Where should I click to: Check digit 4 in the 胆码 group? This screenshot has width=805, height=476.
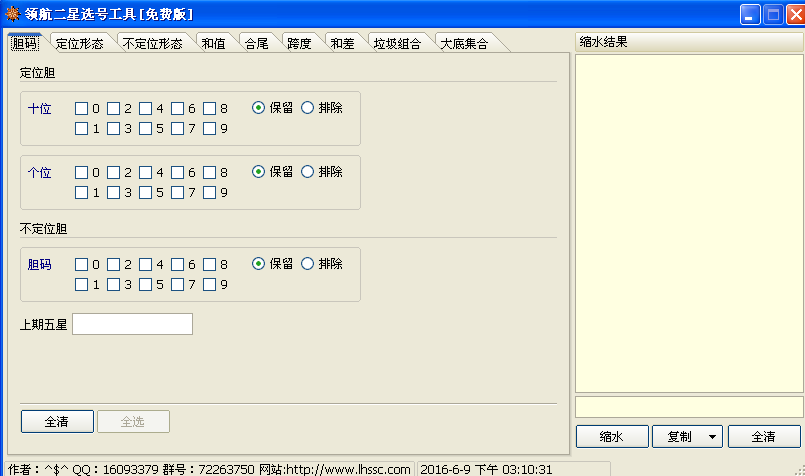tap(145, 264)
